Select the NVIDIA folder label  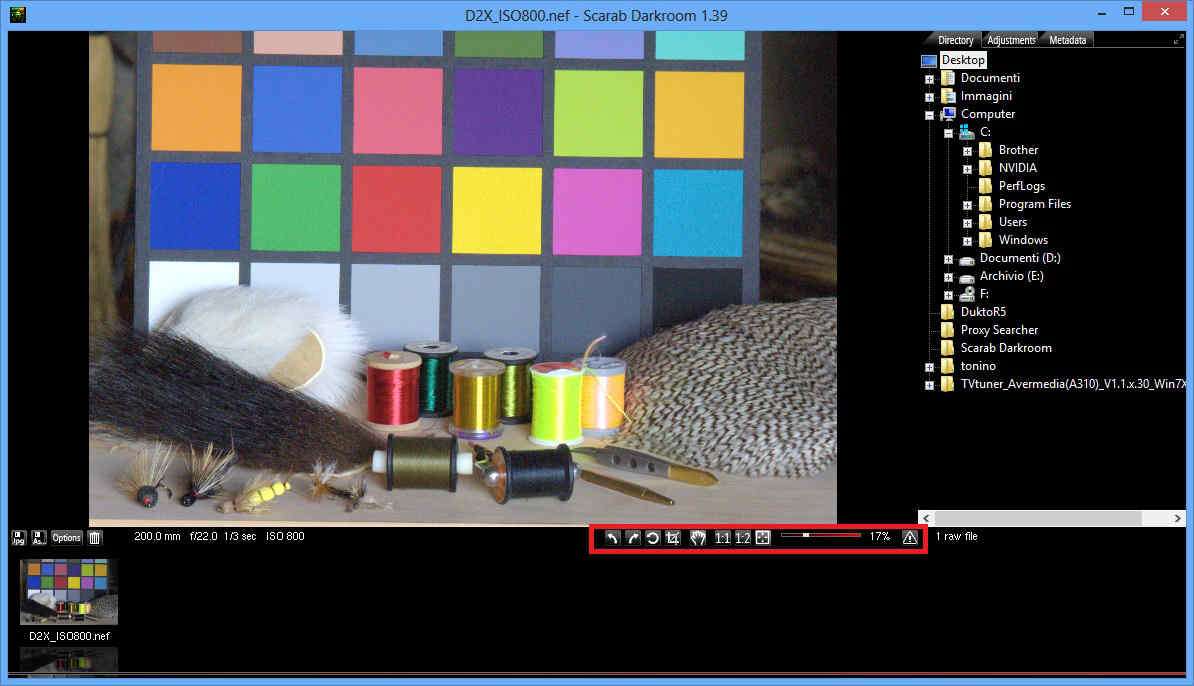(x=1017, y=168)
